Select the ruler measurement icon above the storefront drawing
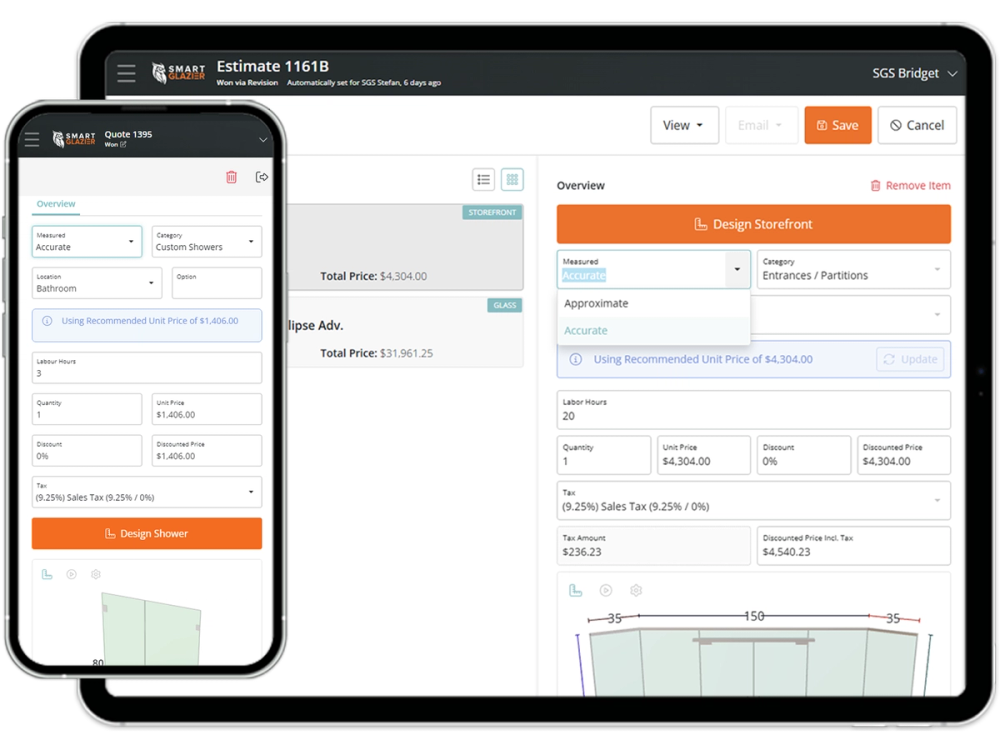This screenshot has height=750, width=1000. (575, 590)
